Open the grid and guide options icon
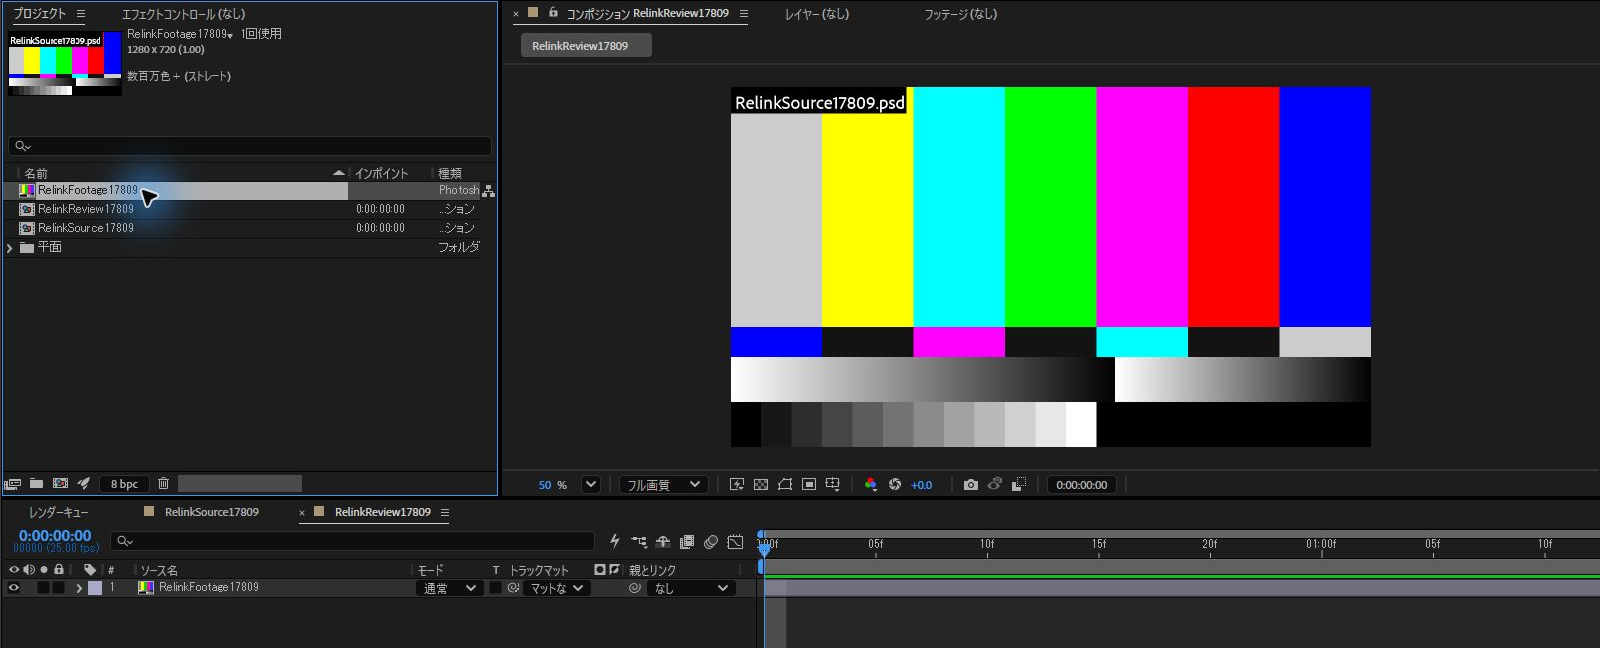Image resolution: width=1600 pixels, height=648 pixels. [832, 485]
